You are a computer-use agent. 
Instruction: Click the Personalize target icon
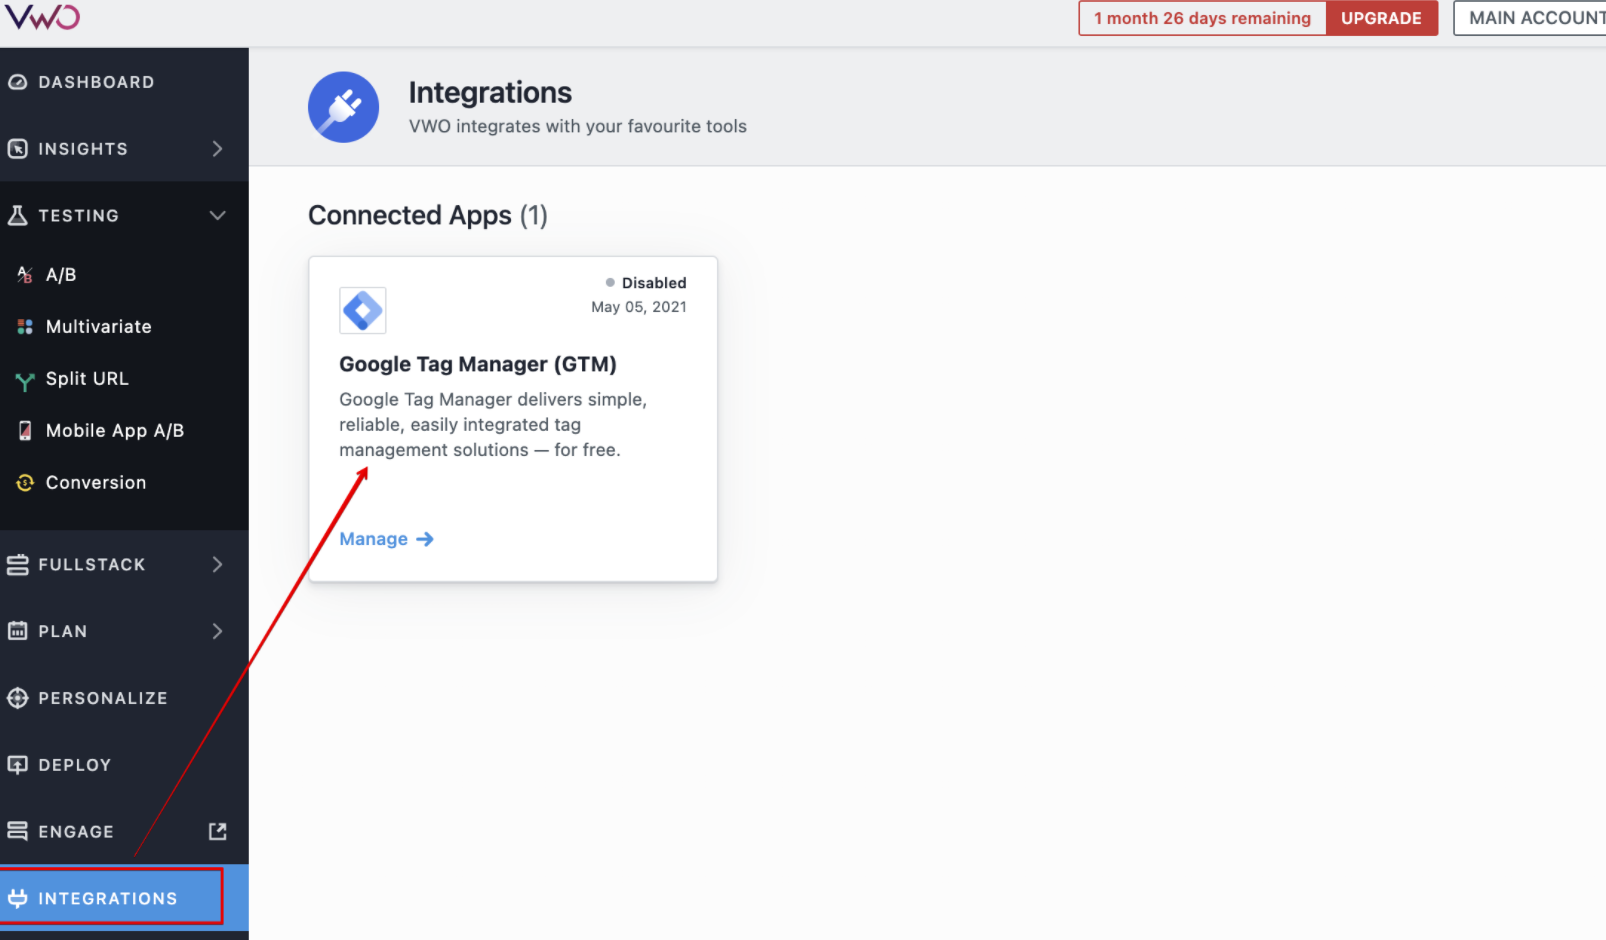(18, 698)
